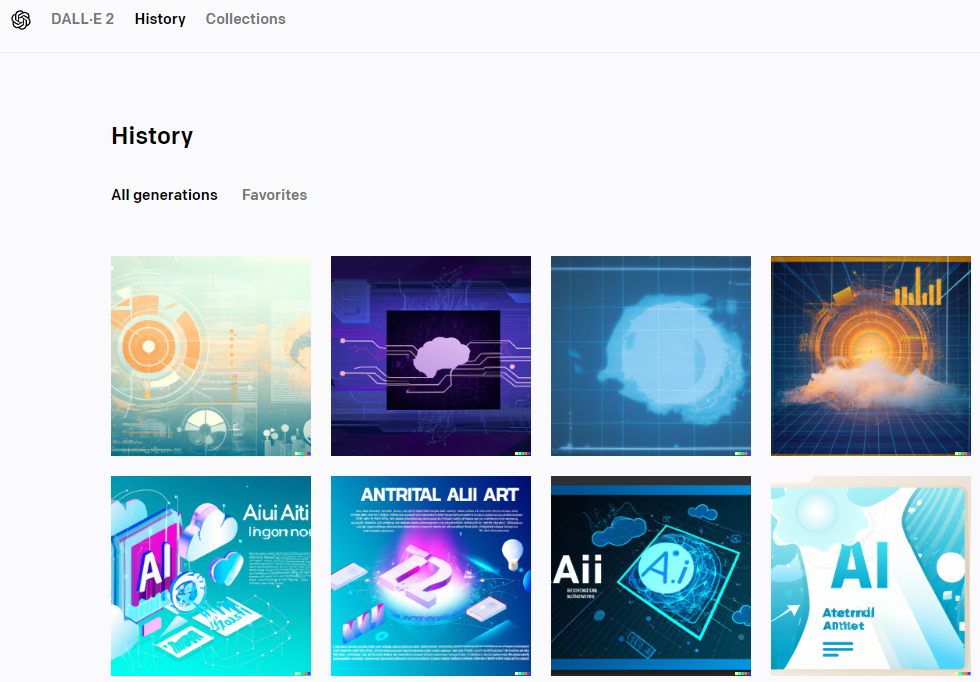The height and width of the screenshot is (682, 980).
Task: Open the dark Aii diamond frame image
Action: coord(651,576)
